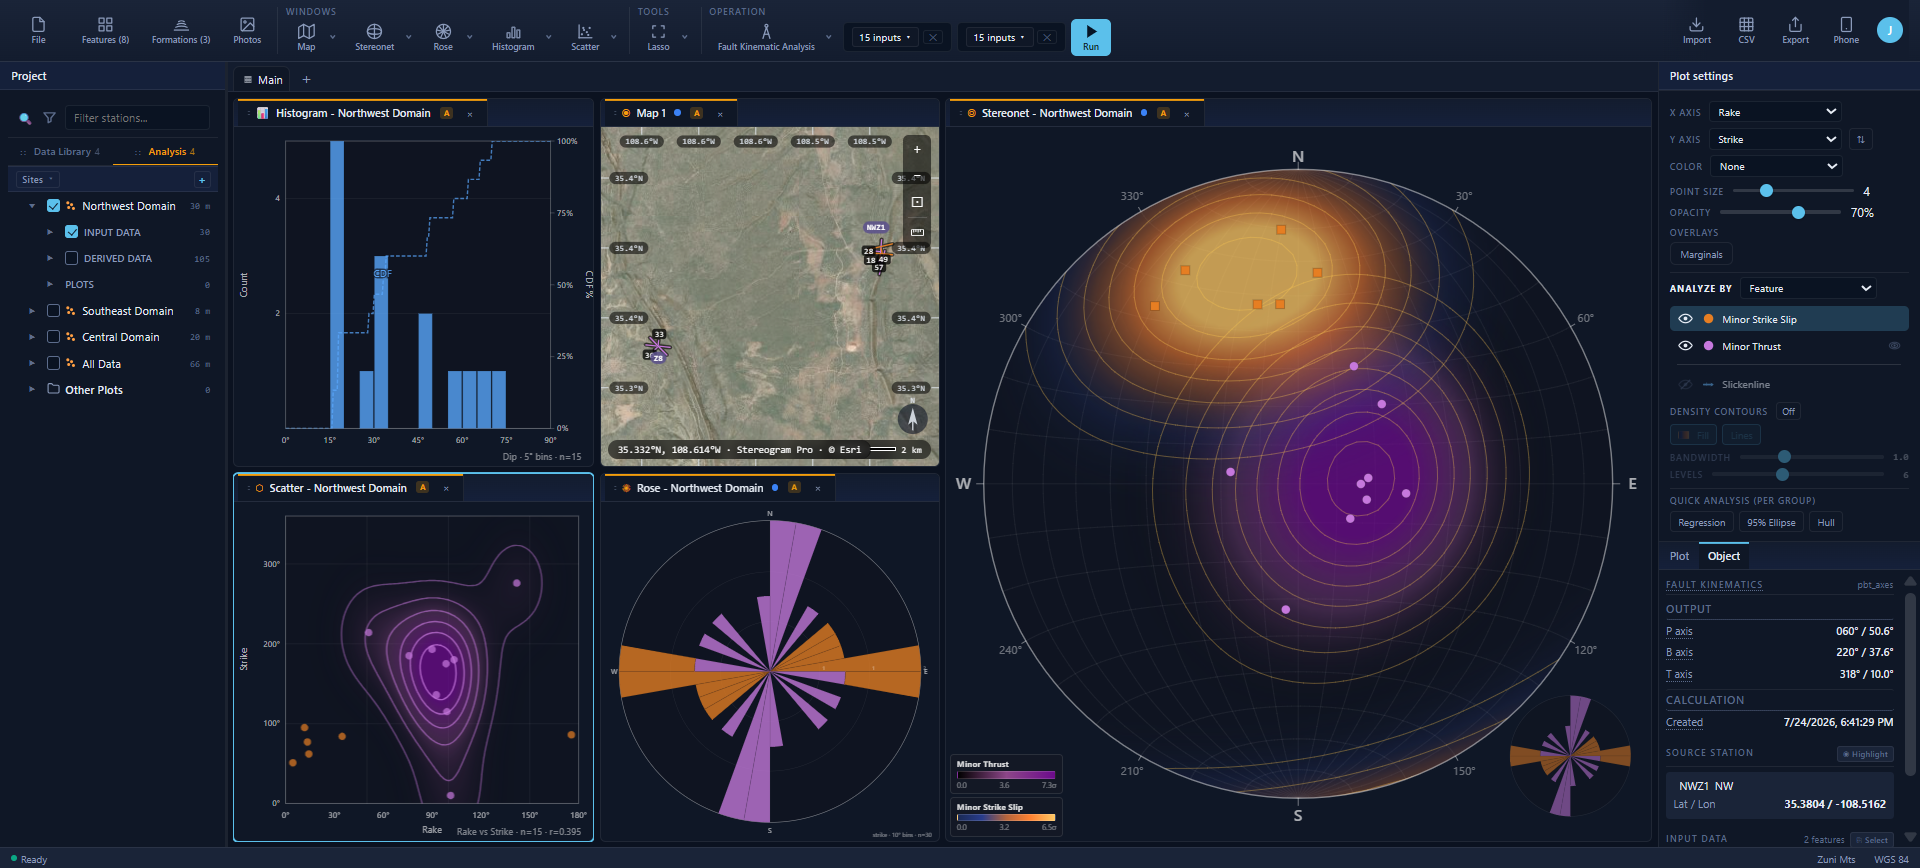Click the Hull button
The width and height of the screenshot is (1920, 868).
(x=1825, y=522)
